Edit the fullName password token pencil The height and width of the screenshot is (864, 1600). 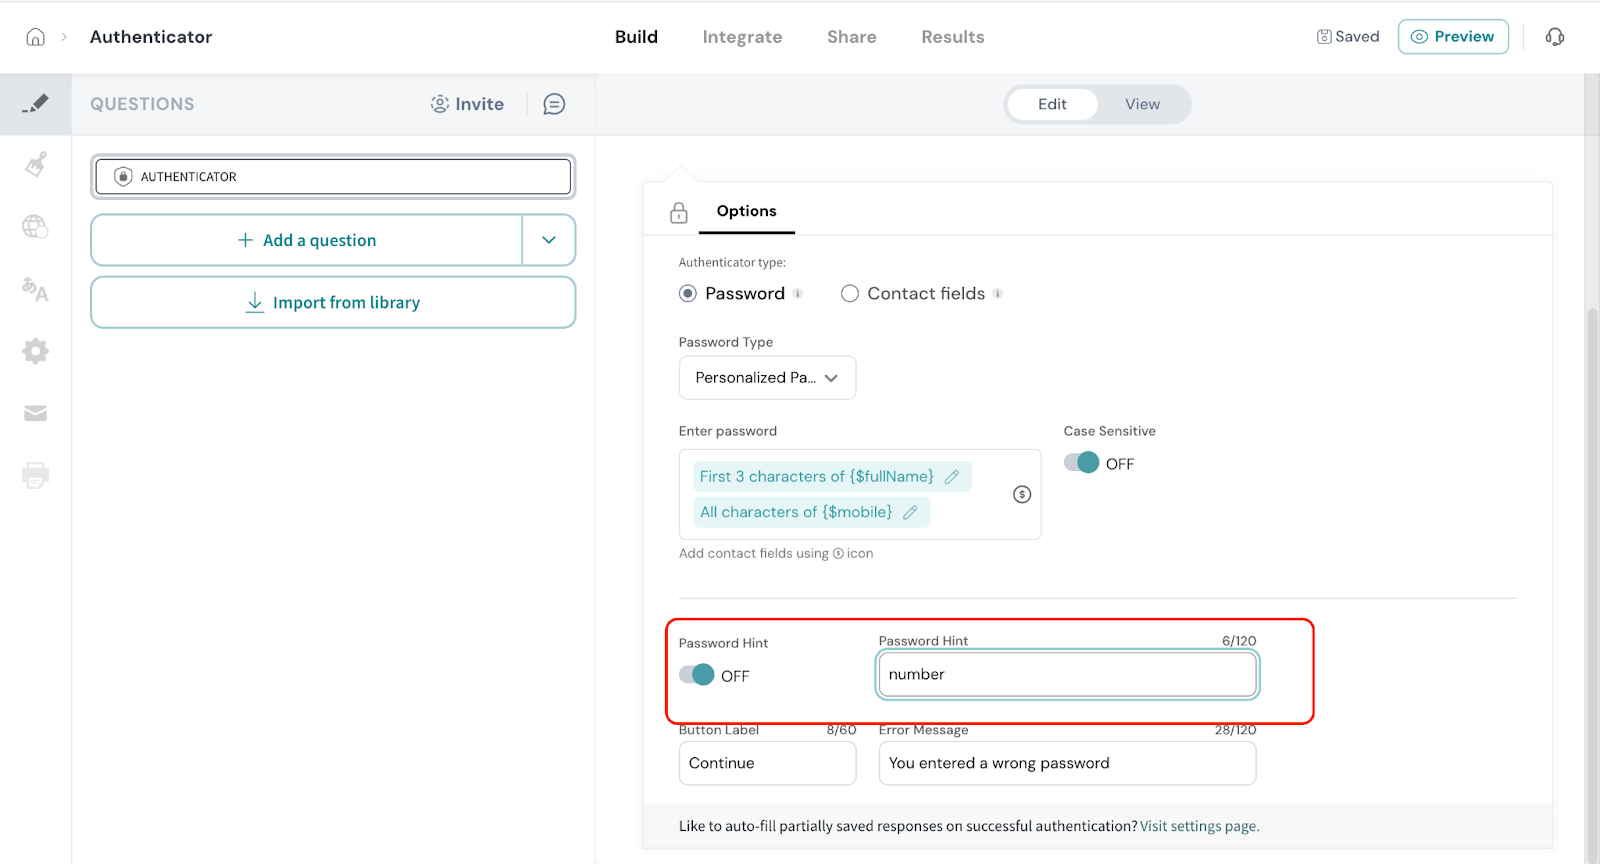pos(952,477)
